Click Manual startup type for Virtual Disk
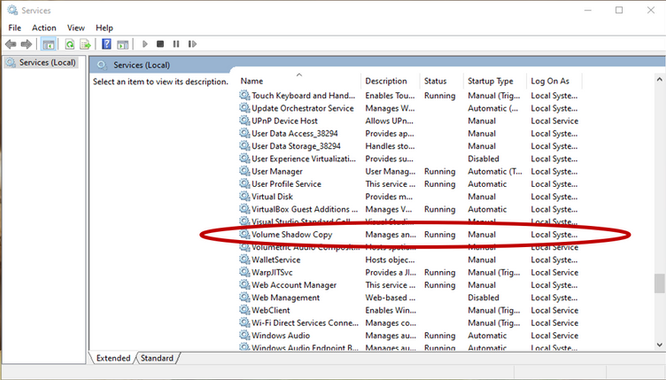Image resolution: width=666 pixels, height=380 pixels. 482,197
